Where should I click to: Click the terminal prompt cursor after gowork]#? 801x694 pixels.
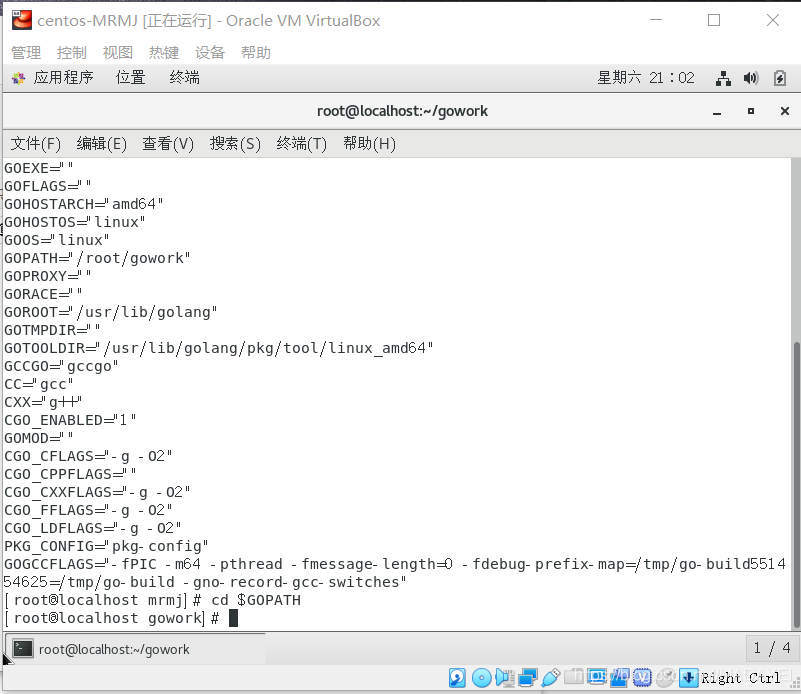click(233, 618)
